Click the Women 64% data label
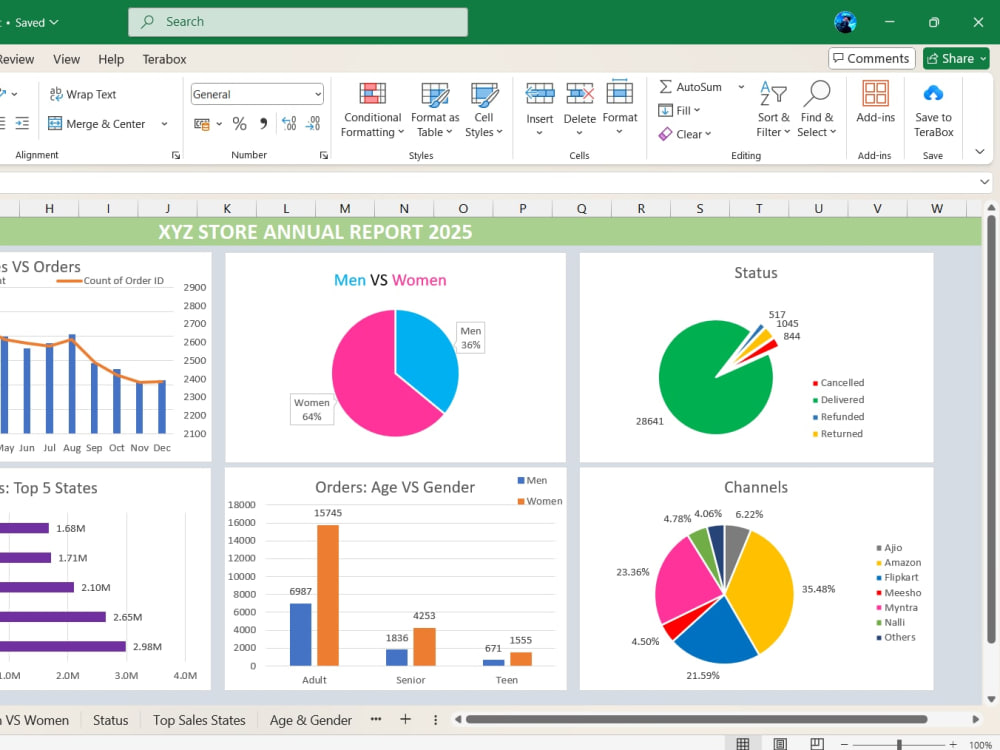 (x=311, y=409)
